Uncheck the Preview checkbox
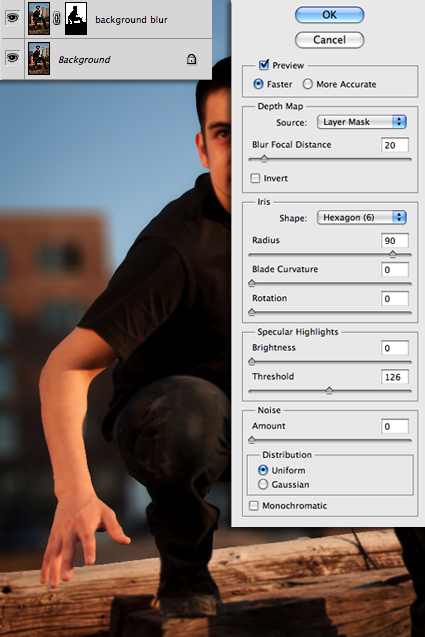 tap(264, 64)
